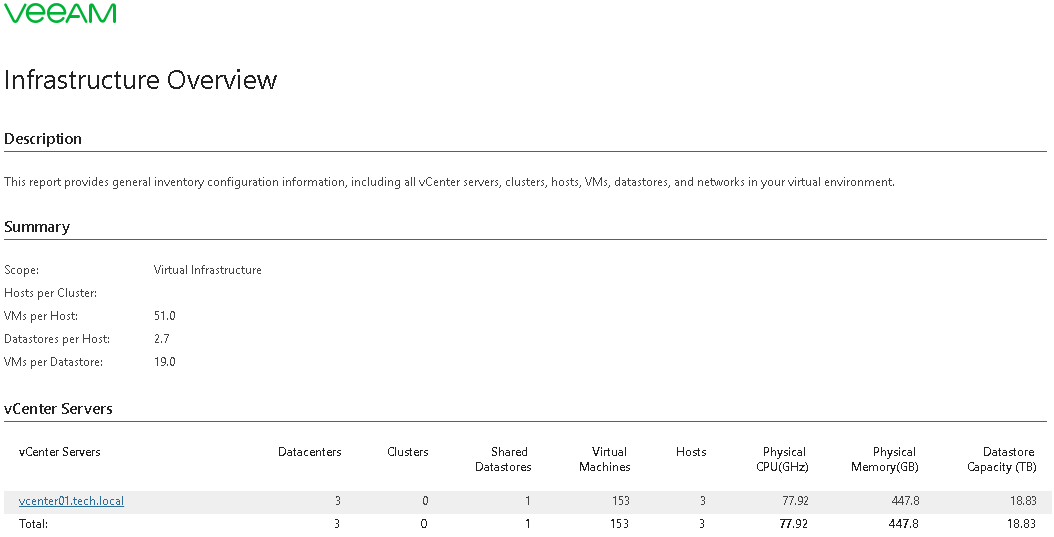The height and width of the screenshot is (537, 1054).
Task: Select 77.92 in the vcenter01.tech.local row
Action: (795, 501)
